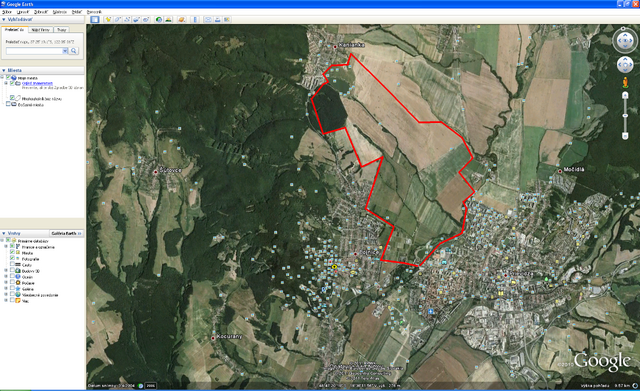The width and height of the screenshot is (640, 391).
Task: Open the Súbor menu
Action: 7,12
